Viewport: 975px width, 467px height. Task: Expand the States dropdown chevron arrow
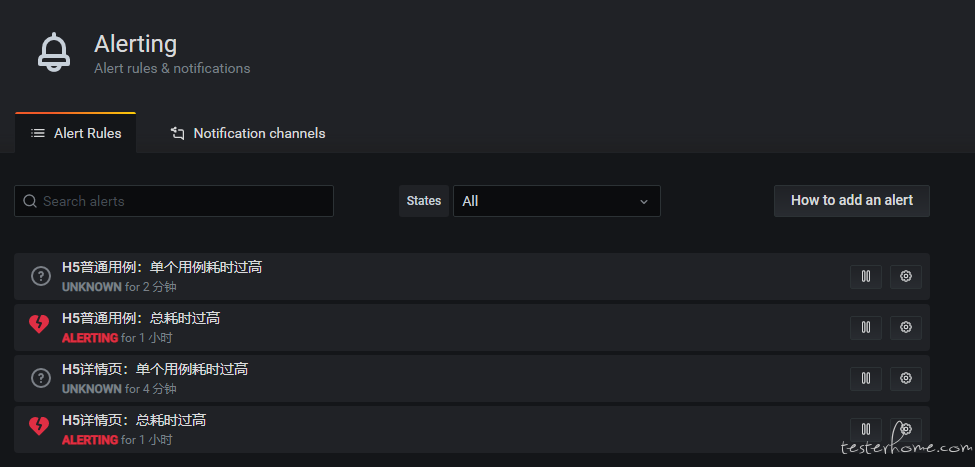tap(644, 201)
